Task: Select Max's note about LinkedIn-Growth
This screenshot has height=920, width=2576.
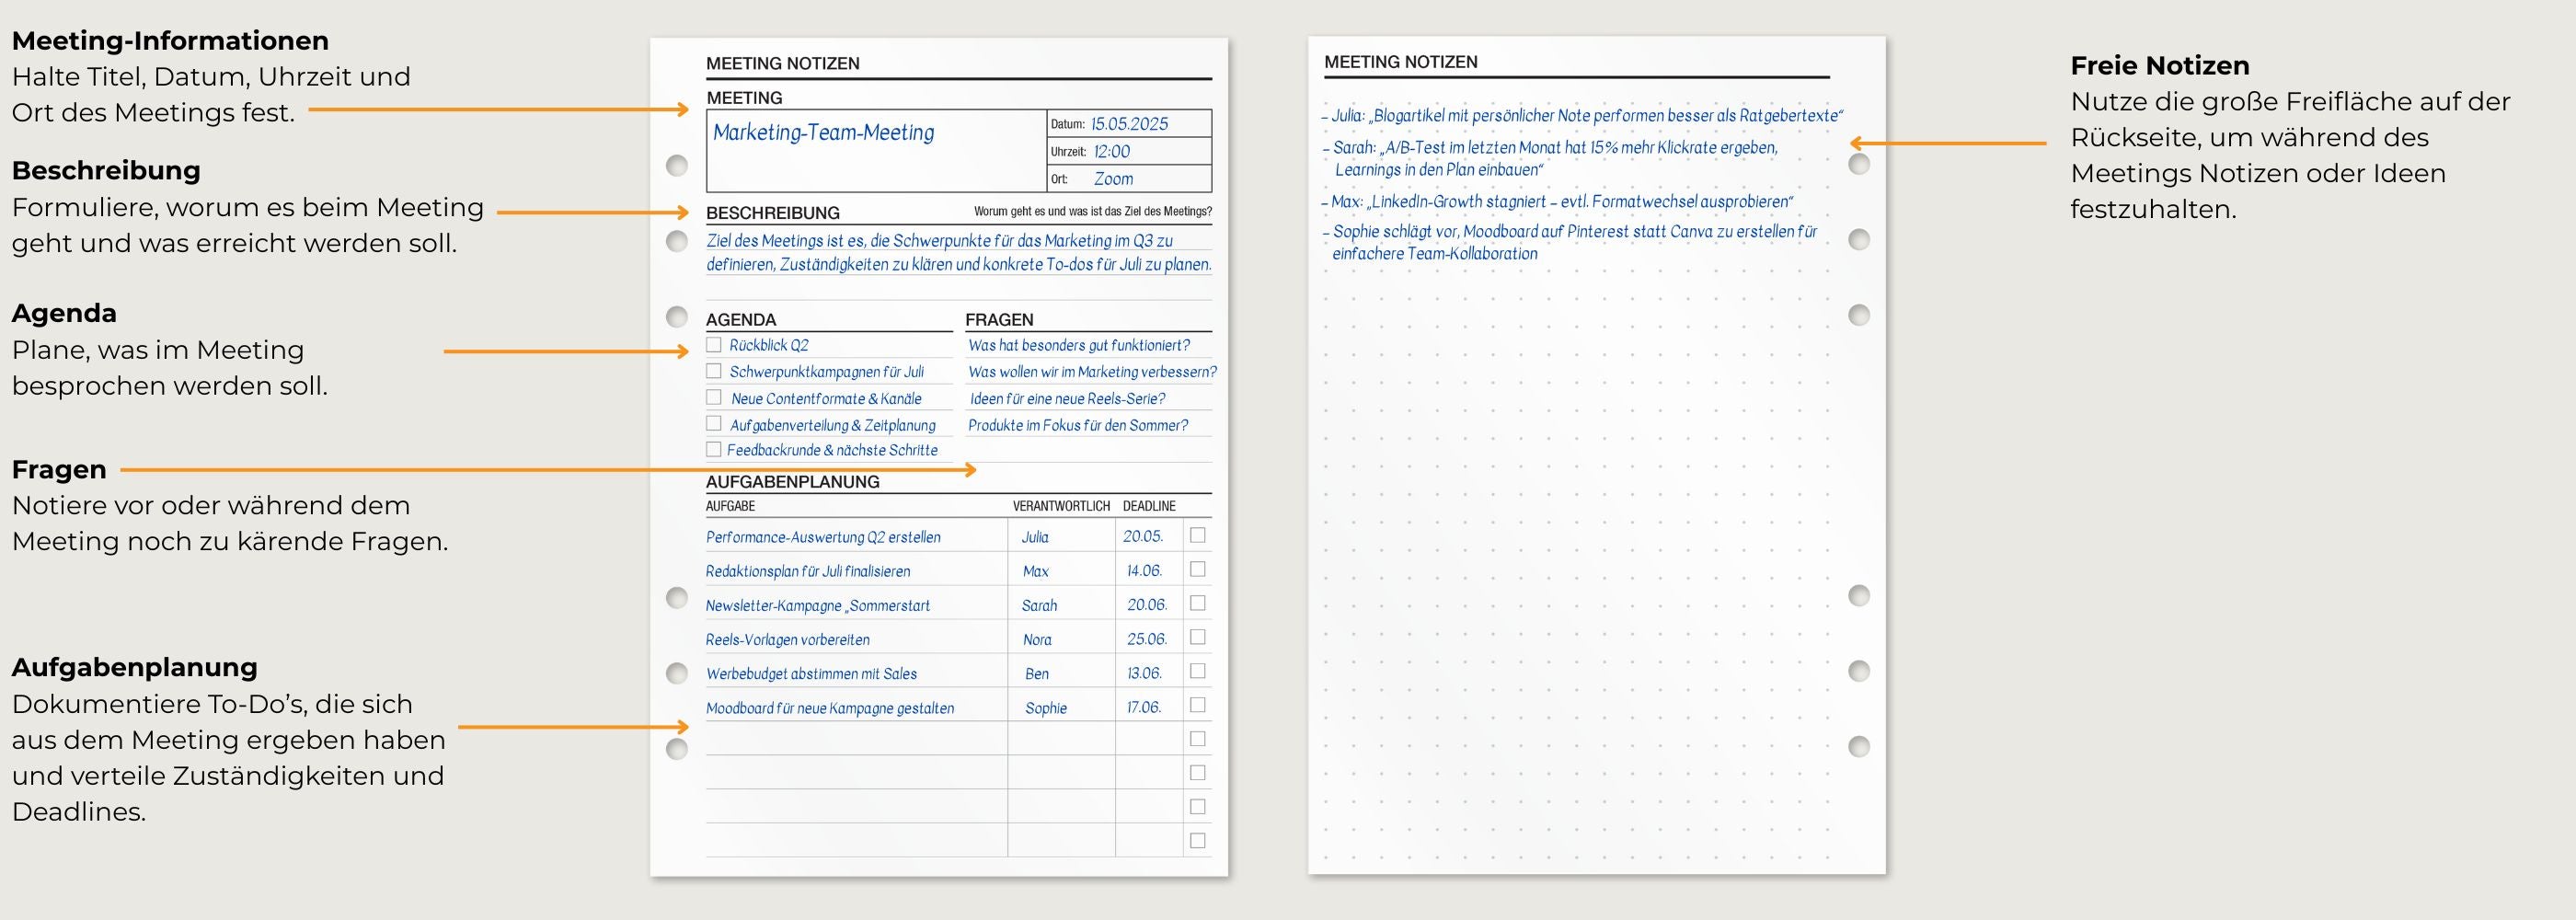Action: (1561, 202)
